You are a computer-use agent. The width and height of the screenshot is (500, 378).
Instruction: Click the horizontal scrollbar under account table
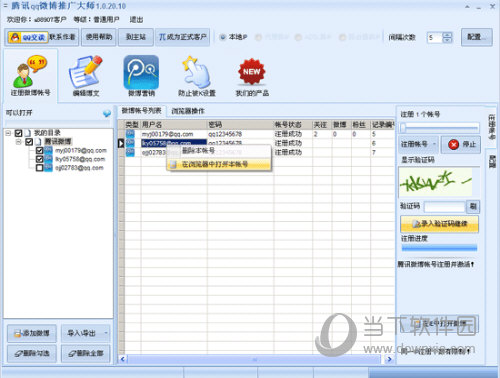coord(253,359)
